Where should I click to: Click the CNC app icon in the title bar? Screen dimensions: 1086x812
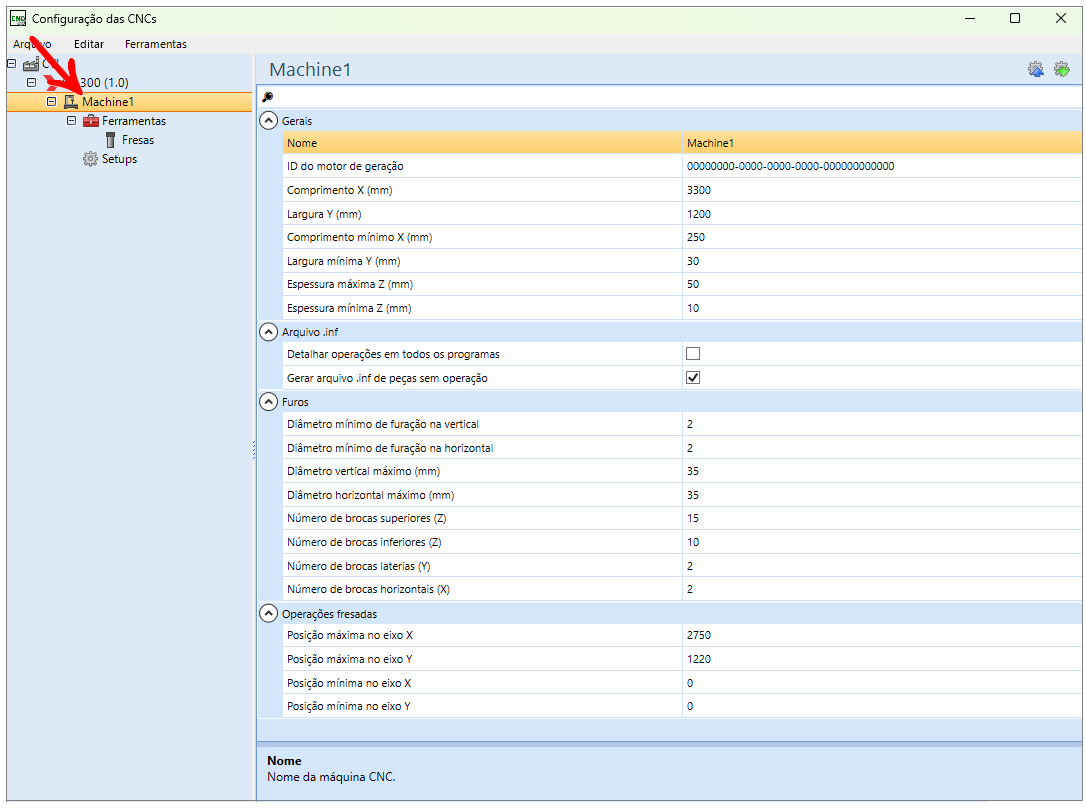[x=18, y=19]
